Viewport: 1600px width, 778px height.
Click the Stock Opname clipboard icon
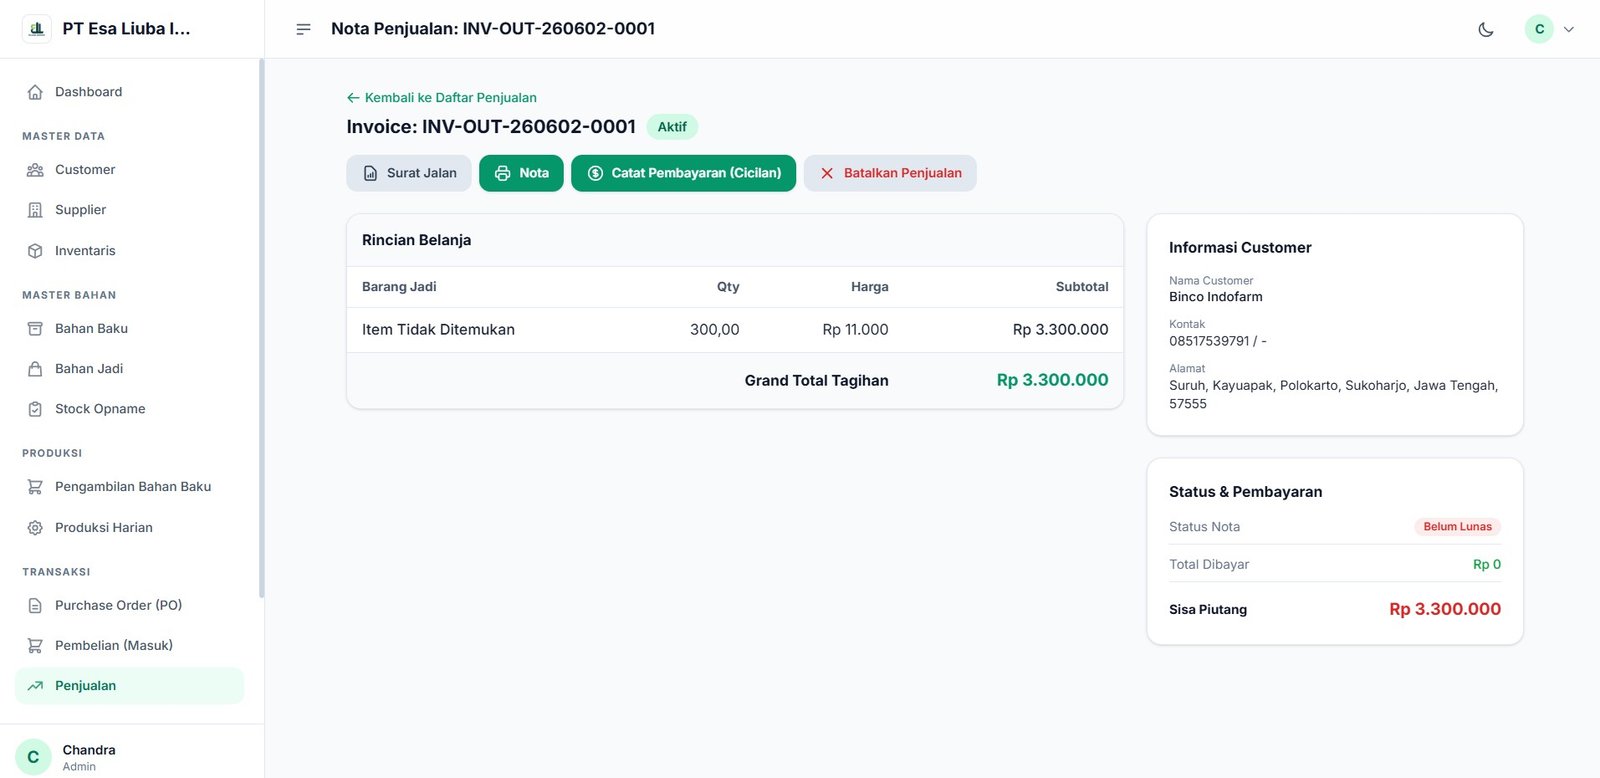click(x=35, y=409)
